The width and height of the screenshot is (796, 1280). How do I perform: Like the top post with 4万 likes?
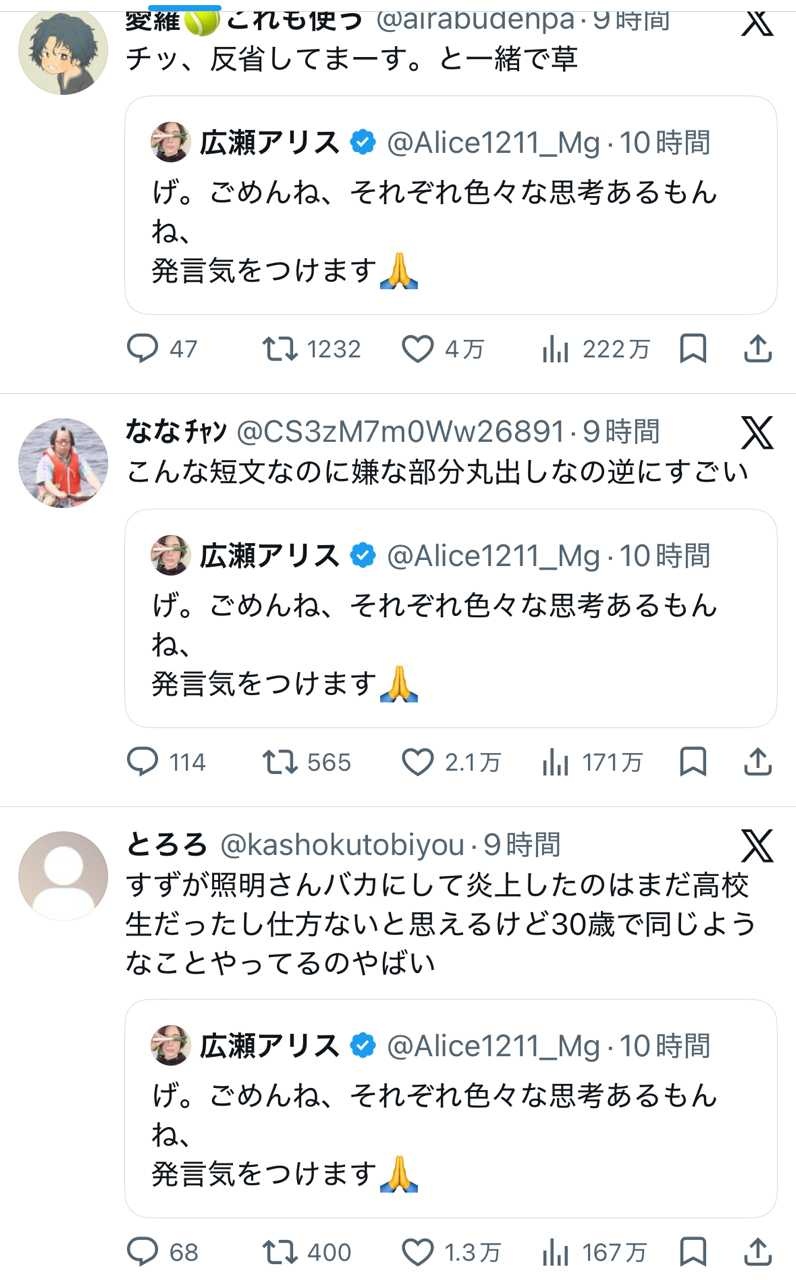coord(417,349)
